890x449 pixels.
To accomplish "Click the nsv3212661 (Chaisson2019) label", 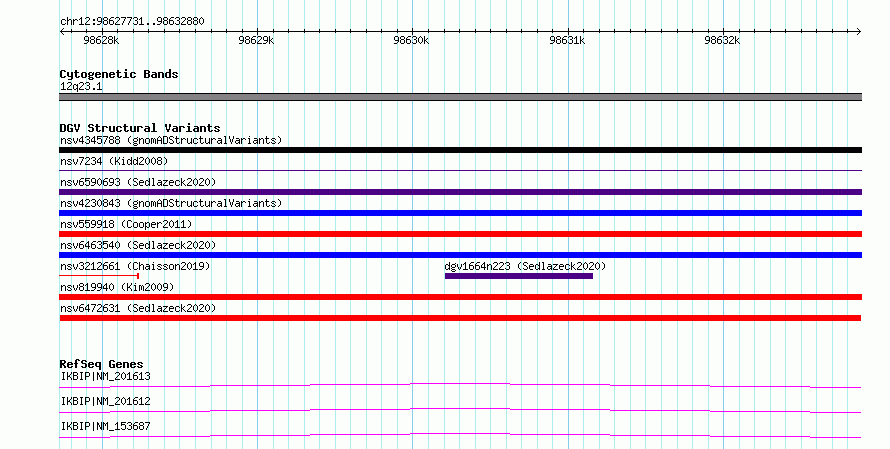I will coord(135,266).
